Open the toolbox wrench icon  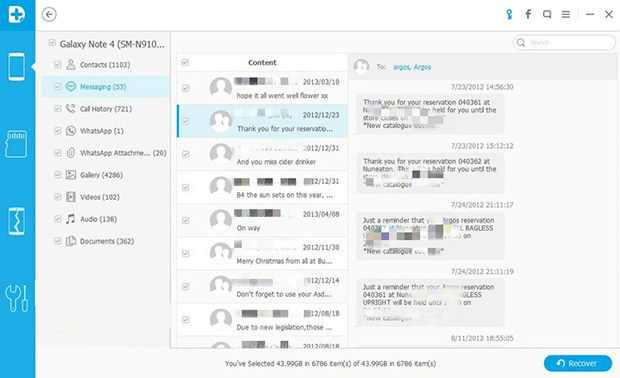[x=17, y=299]
